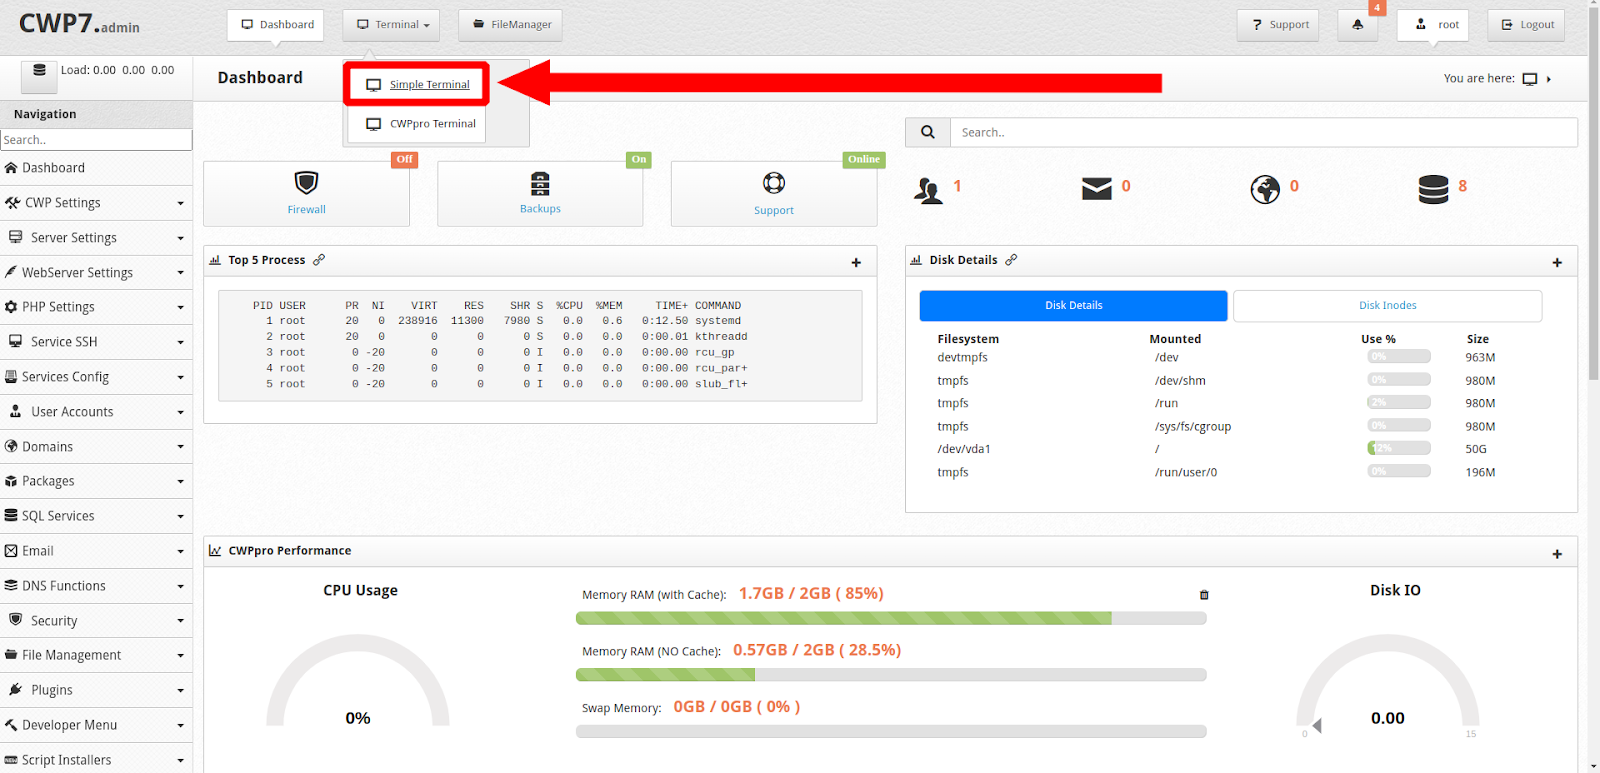
Task: Expand DNS Functions in navigation
Action: click(x=96, y=586)
